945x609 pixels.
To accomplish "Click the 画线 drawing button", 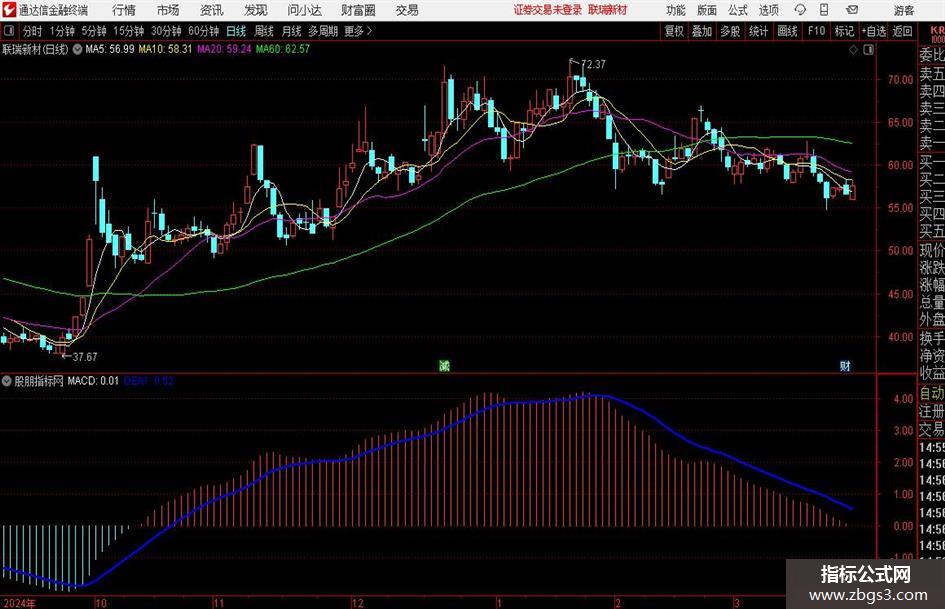I will coord(787,31).
